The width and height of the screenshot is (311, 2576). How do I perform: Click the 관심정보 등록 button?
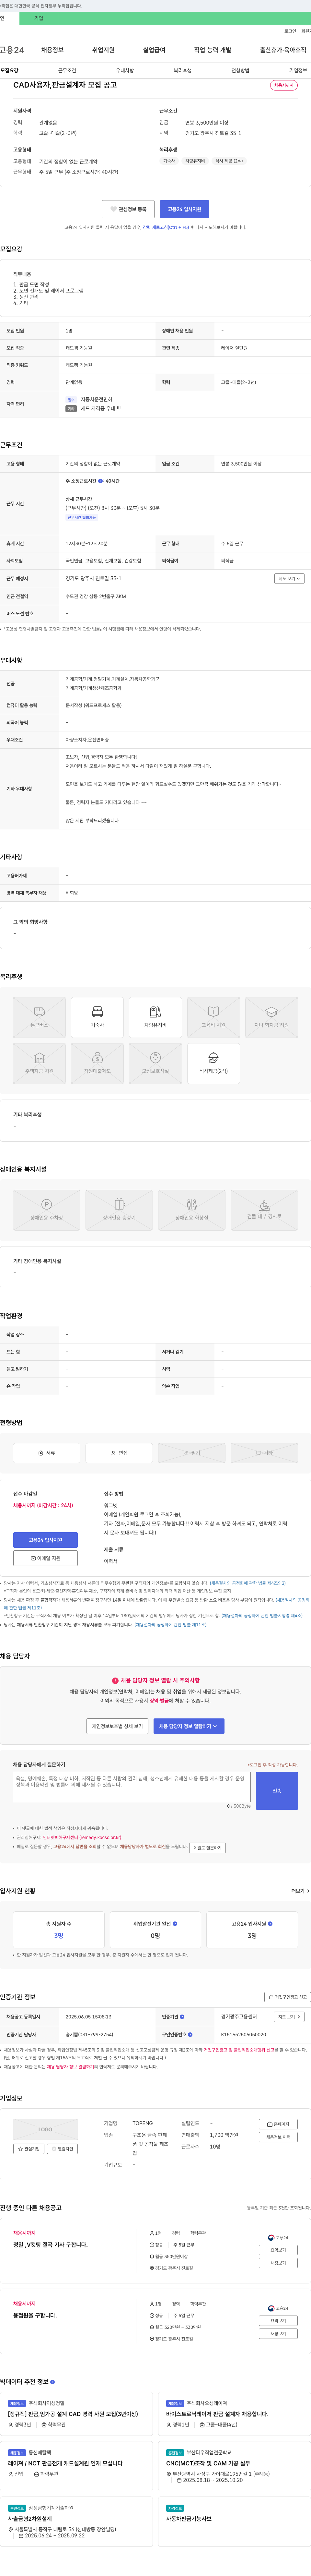click(128, 209)
